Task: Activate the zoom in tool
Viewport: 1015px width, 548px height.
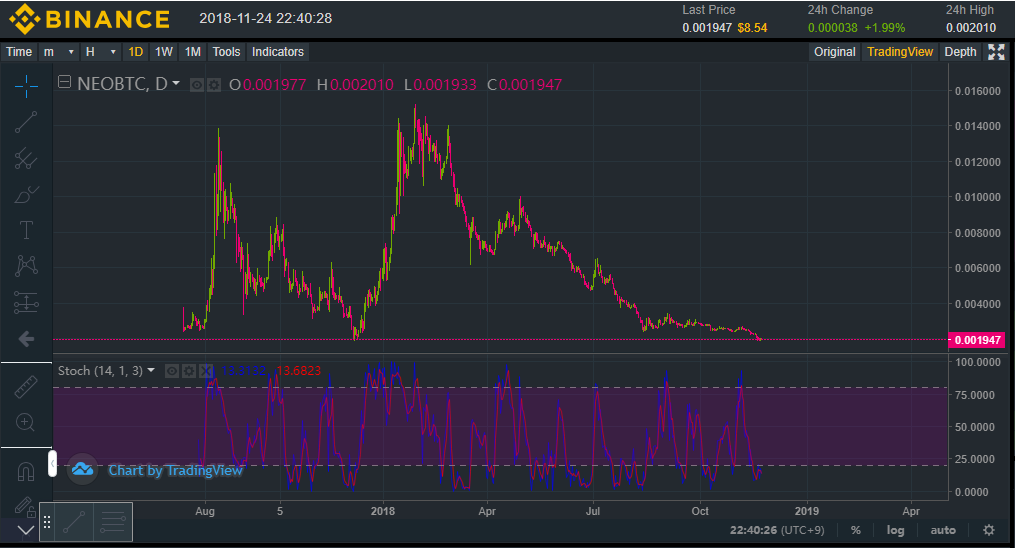Action: 26,423
